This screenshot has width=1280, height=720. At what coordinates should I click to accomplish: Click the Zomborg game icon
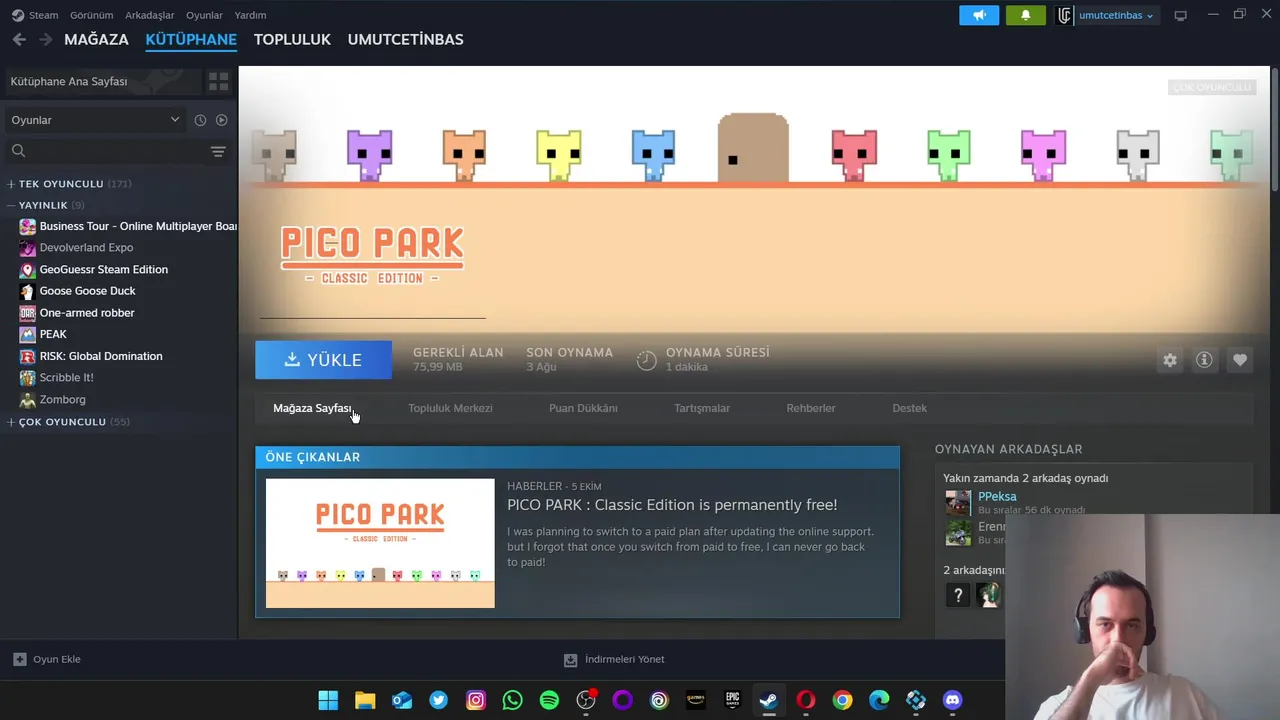pos(27,400)
